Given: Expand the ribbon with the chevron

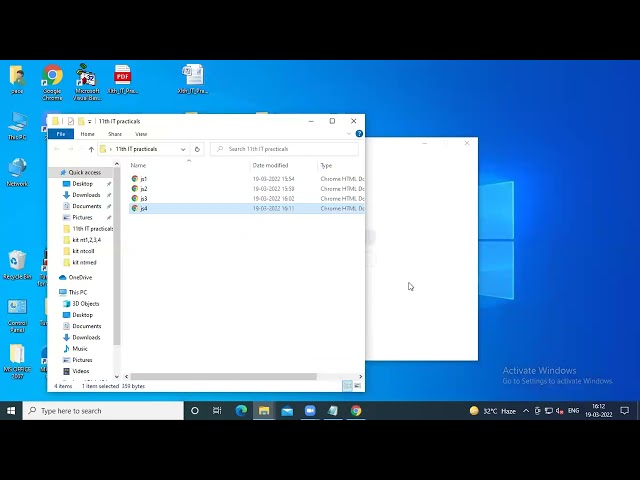Looking at the screenshot, I should [350, 133].
